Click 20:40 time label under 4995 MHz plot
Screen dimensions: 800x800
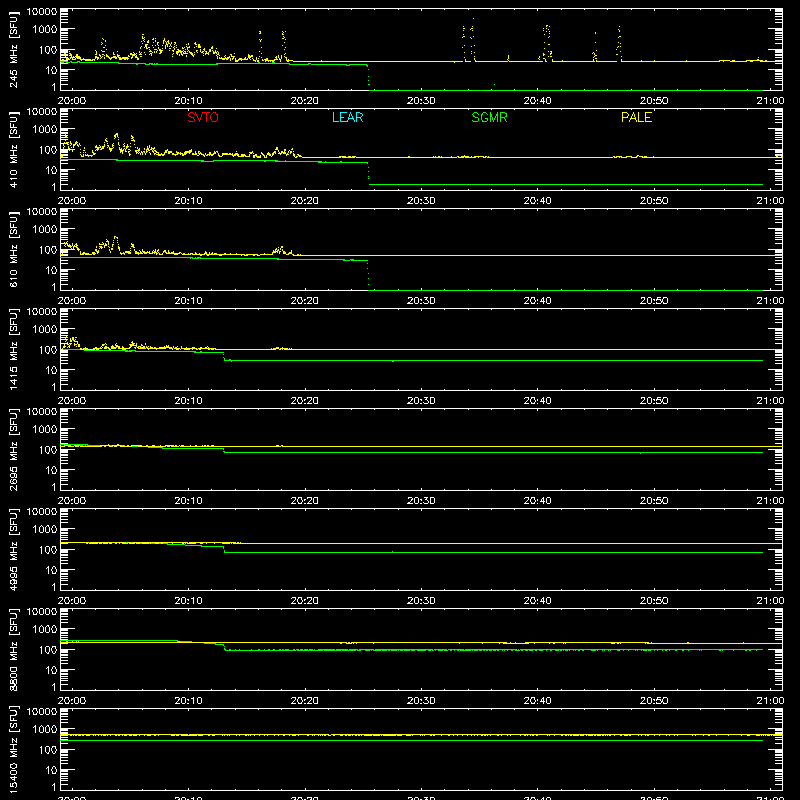[x=537, y=601]
